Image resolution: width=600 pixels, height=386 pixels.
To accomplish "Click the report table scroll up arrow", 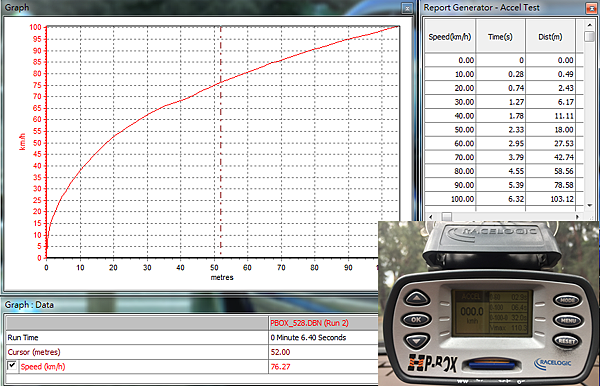I will coord(590,25).
